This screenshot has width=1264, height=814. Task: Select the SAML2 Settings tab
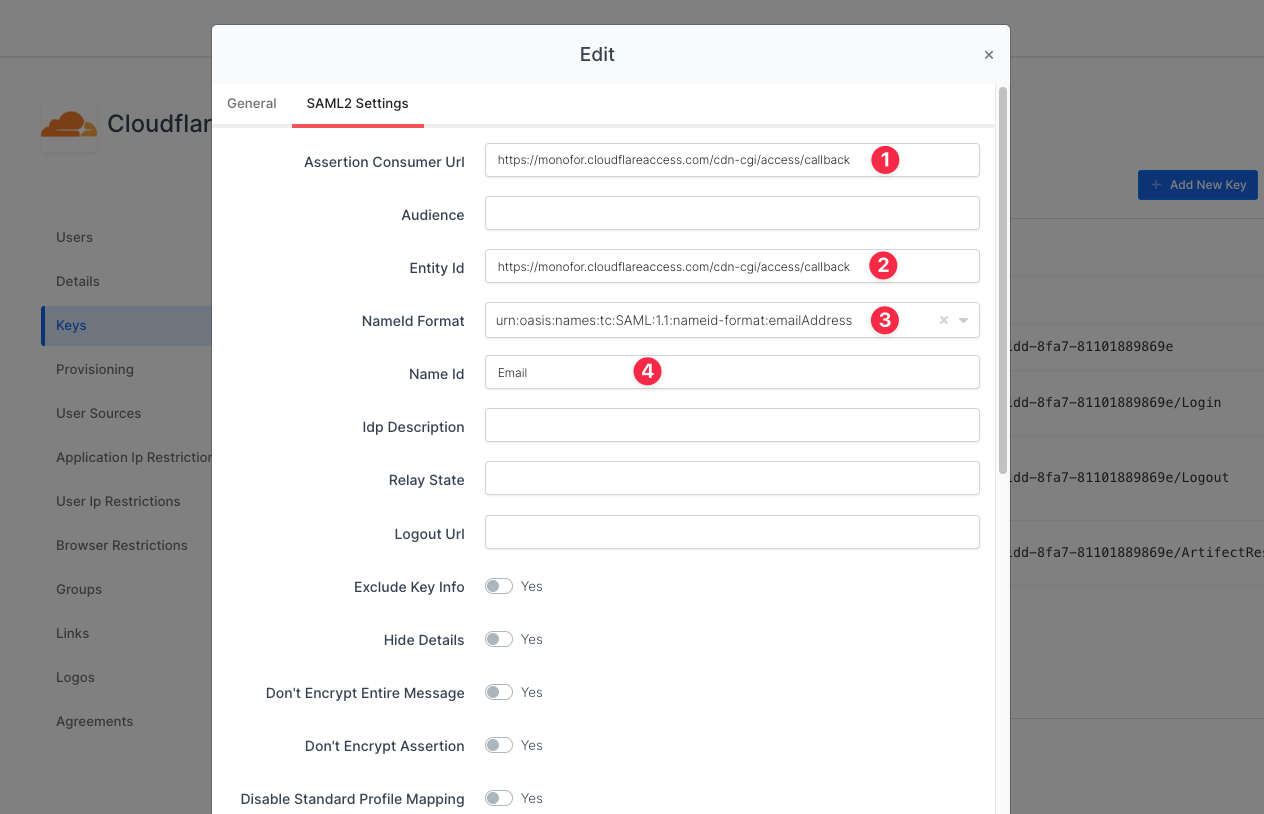click(x=357, y=103)
